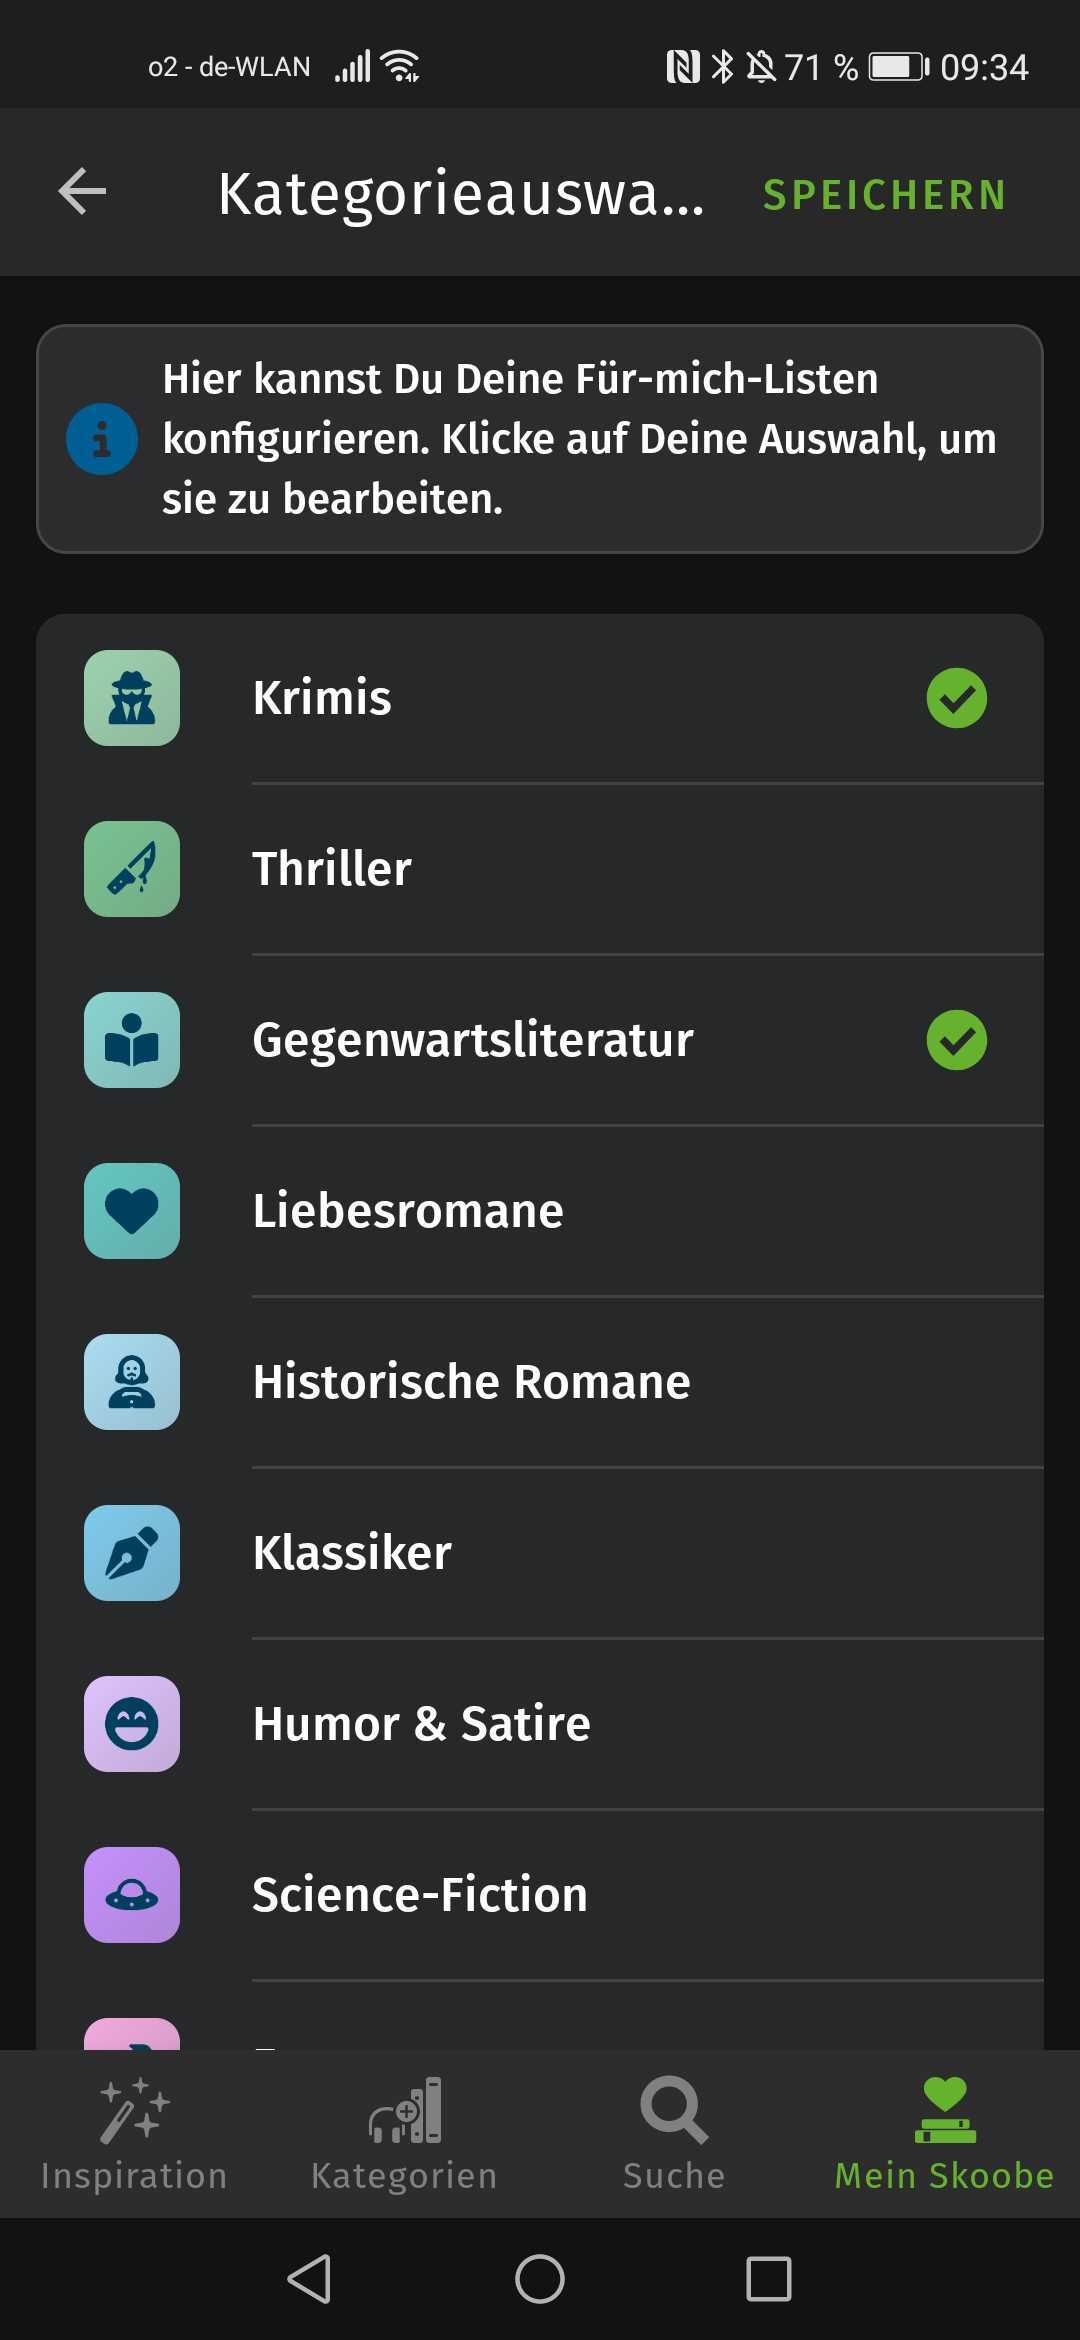Tap the back arrow icon
Viewport: 1080px width, 2340px height.
[x=82, y=192]
